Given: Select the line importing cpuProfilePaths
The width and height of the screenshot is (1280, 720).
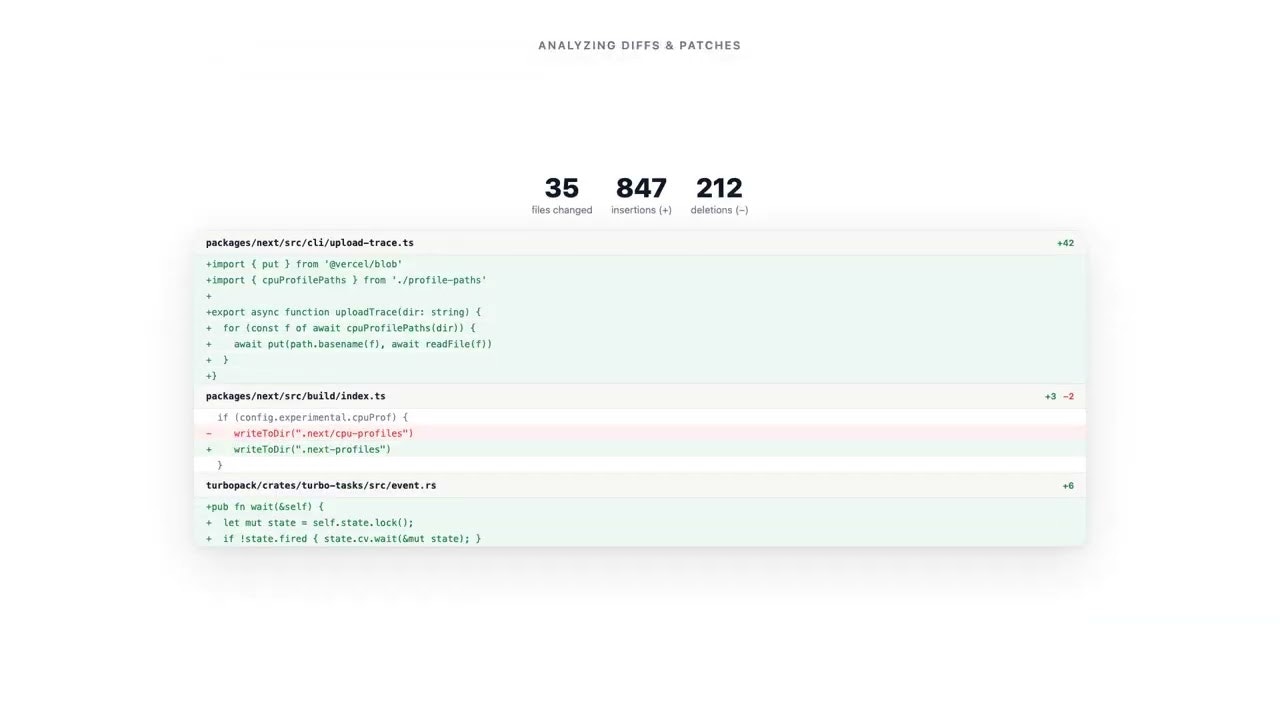Looking at the screenshot, I should click(640, 280).
